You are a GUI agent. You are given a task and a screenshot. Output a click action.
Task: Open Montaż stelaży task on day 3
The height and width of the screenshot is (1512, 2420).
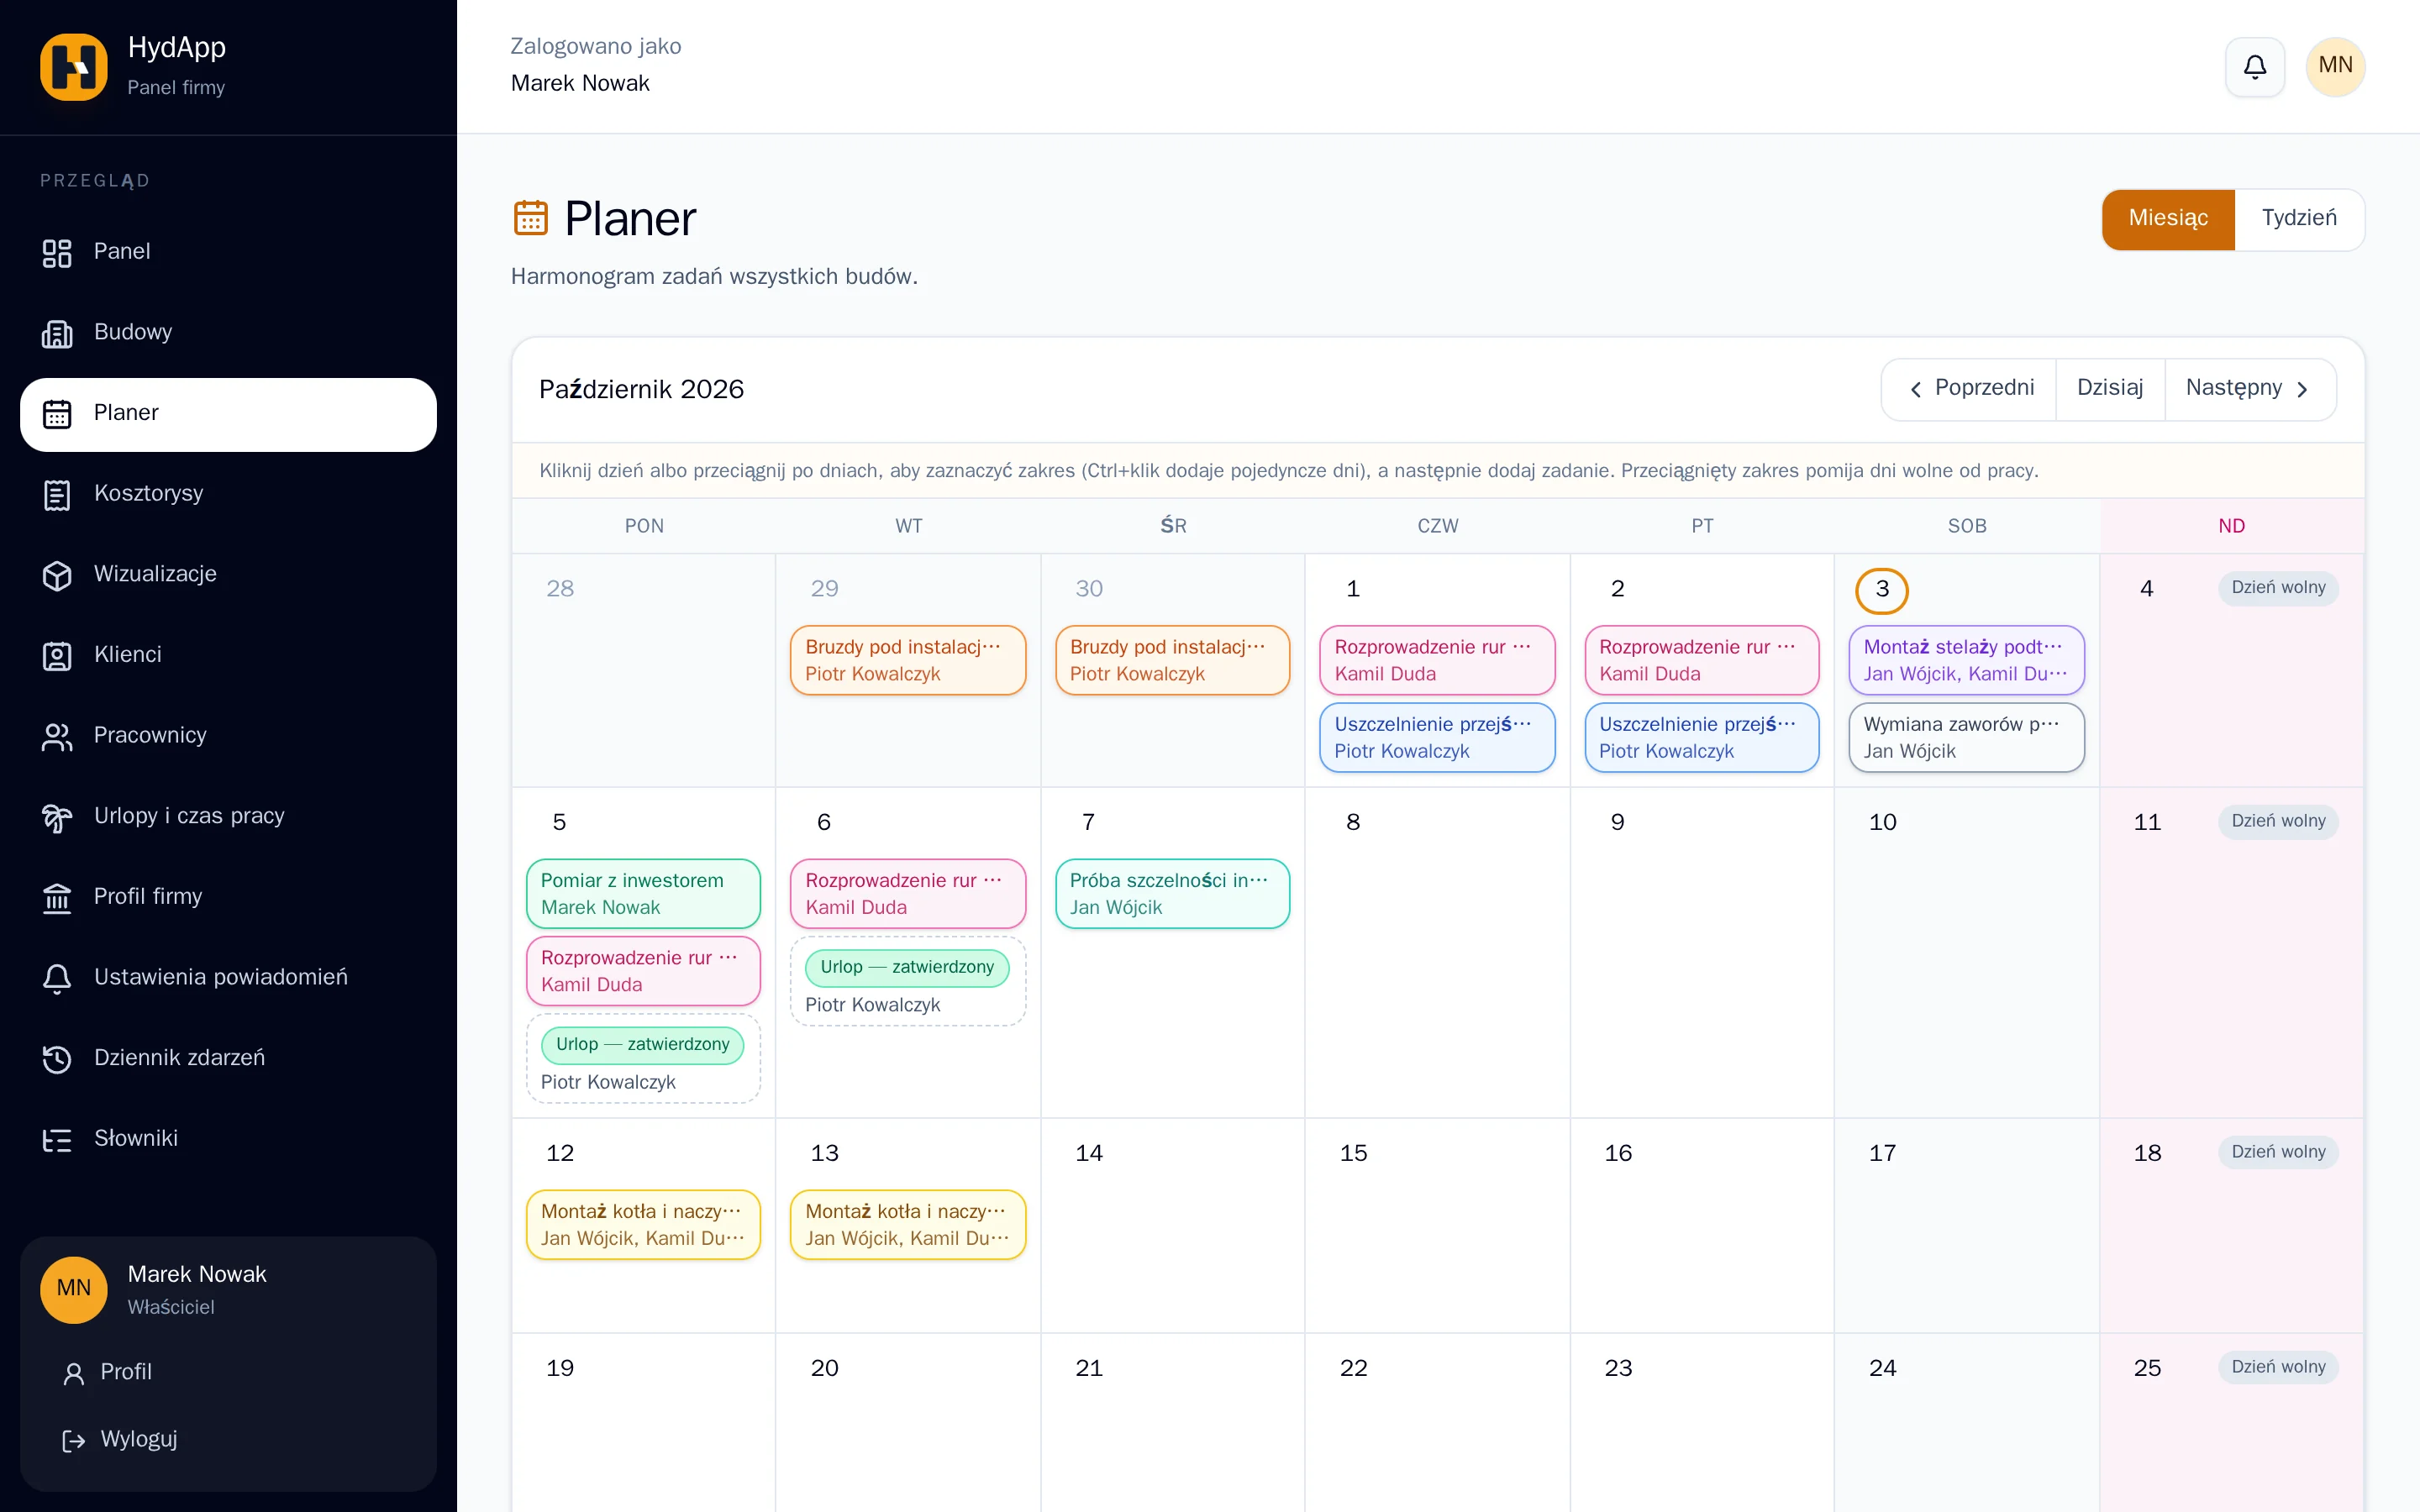[1966, 660]
